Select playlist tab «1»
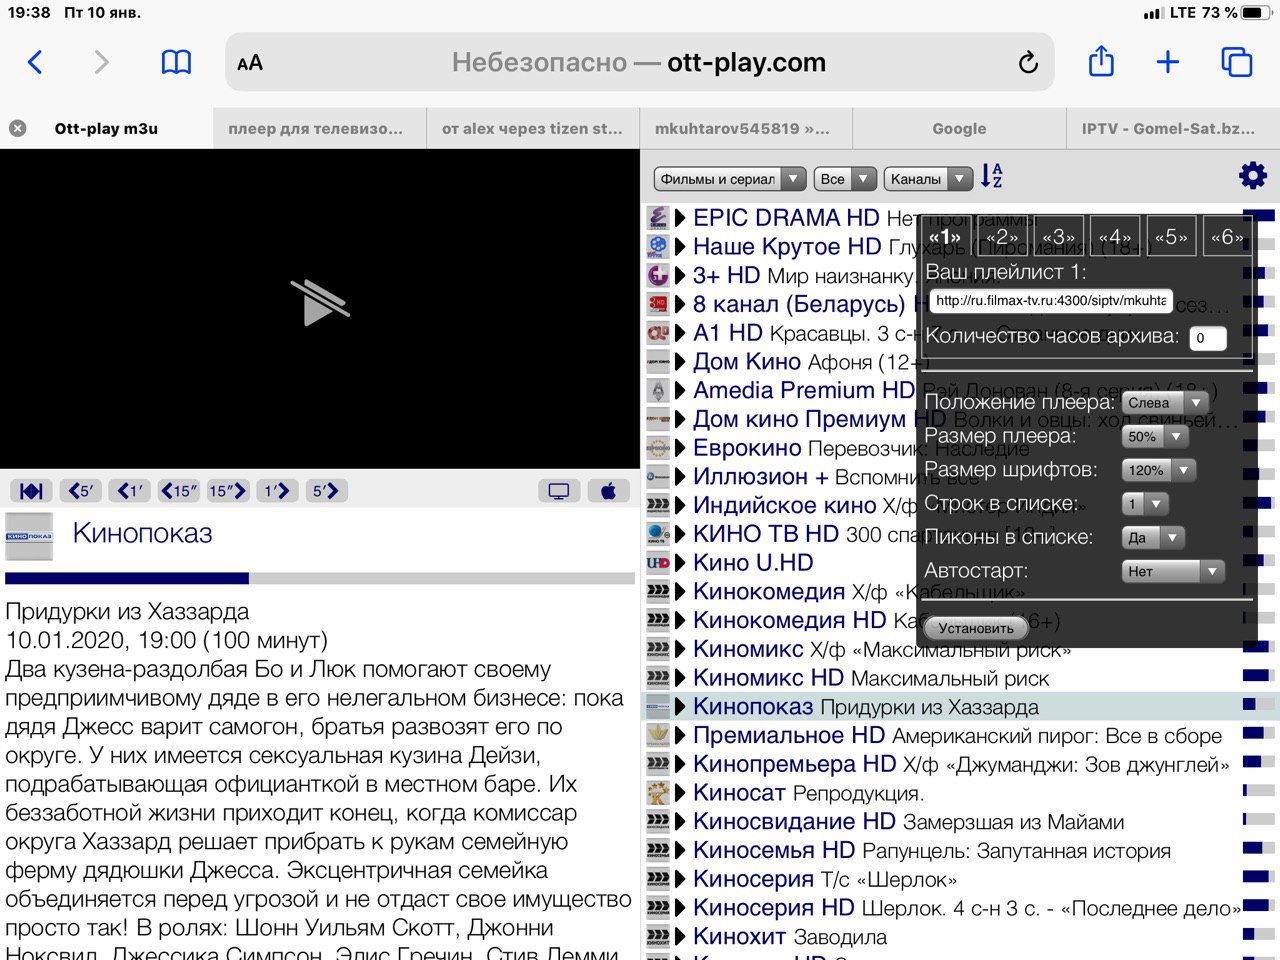Viewport: 1280px width, 960px height. point(944,238)
